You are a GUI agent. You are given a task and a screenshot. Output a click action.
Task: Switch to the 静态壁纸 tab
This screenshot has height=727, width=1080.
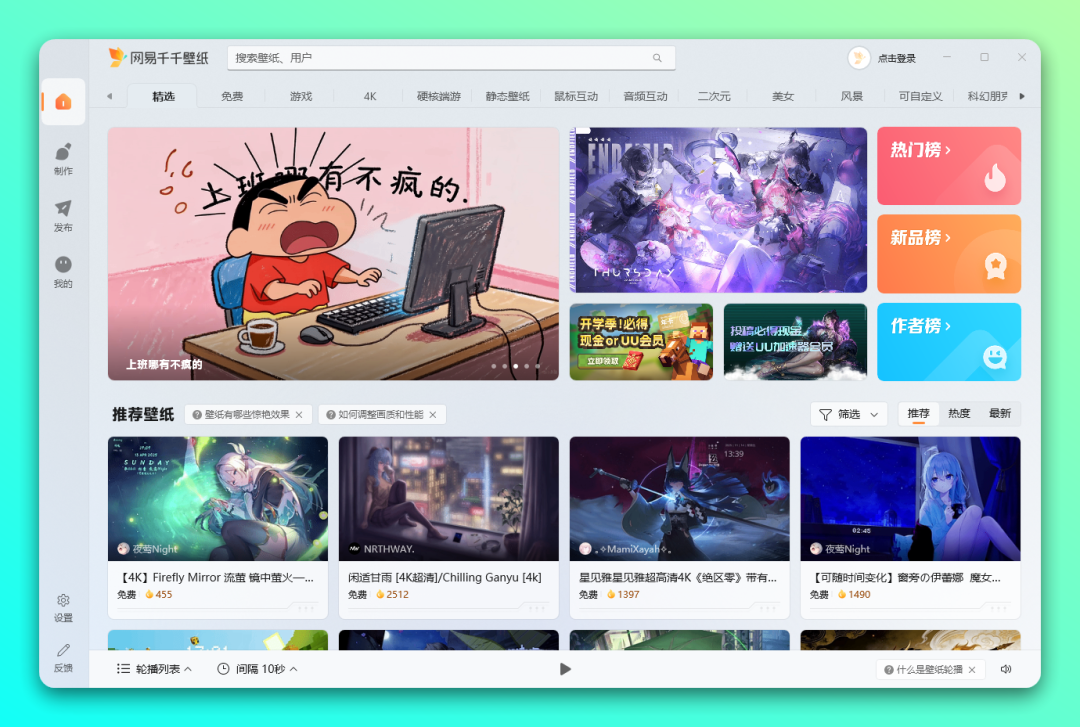coord(508,96)
